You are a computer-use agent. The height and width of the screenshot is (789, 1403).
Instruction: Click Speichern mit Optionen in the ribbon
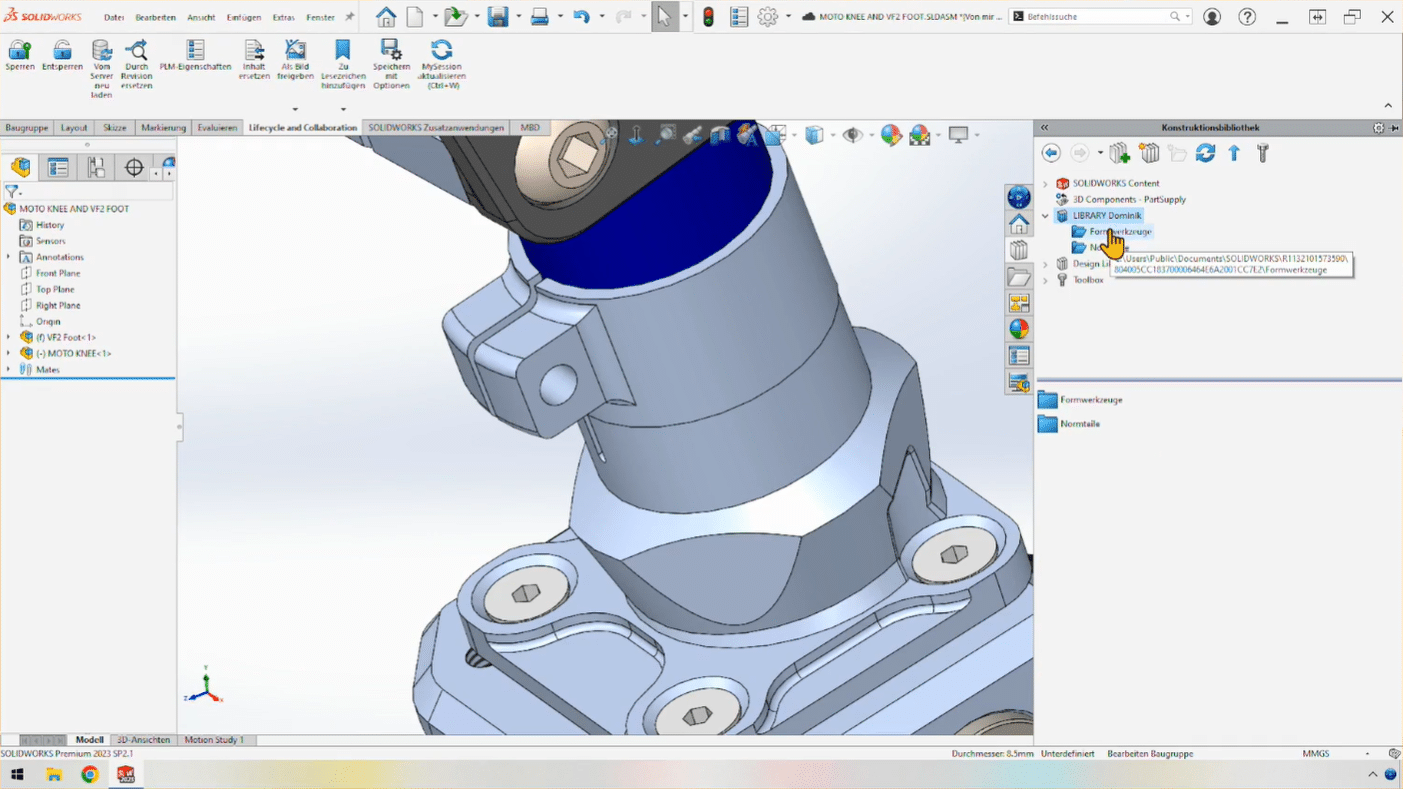coord(391,55)
